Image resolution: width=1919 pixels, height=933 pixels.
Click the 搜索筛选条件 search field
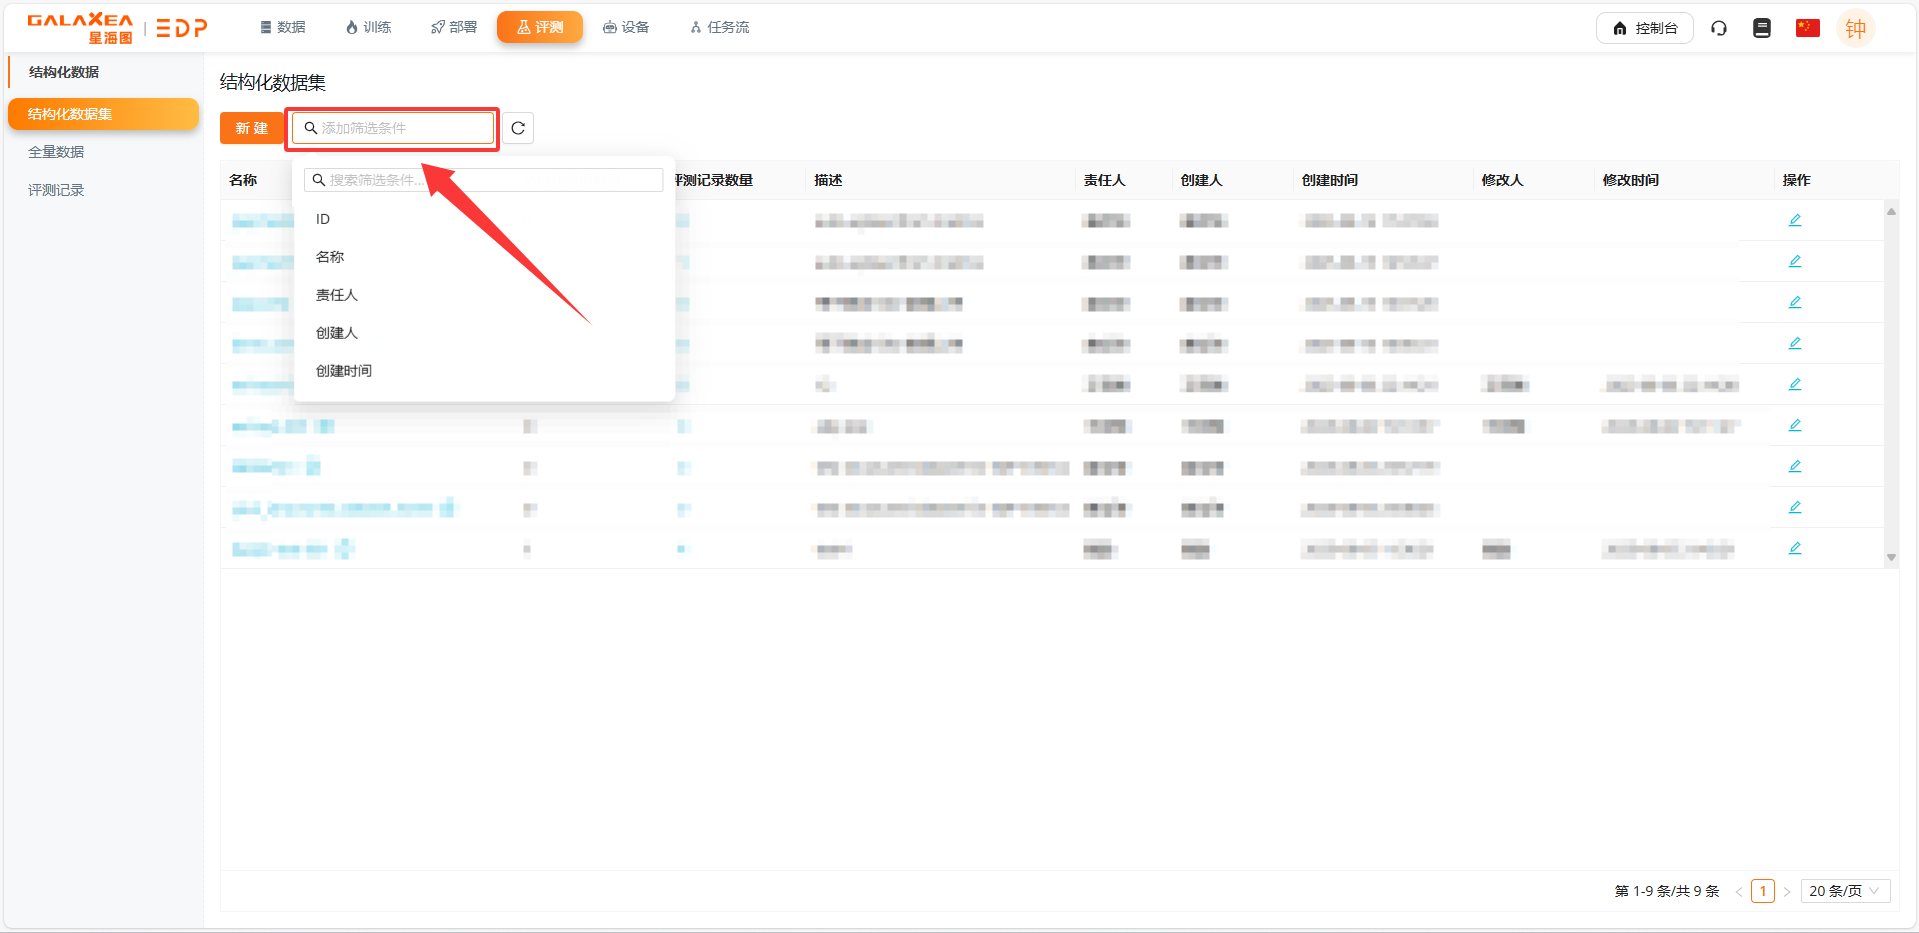(x=484, y=180)
